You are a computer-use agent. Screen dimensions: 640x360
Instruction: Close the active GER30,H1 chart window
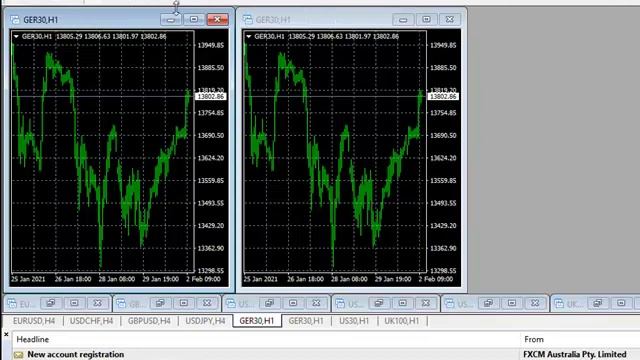(x=217, y=19)
